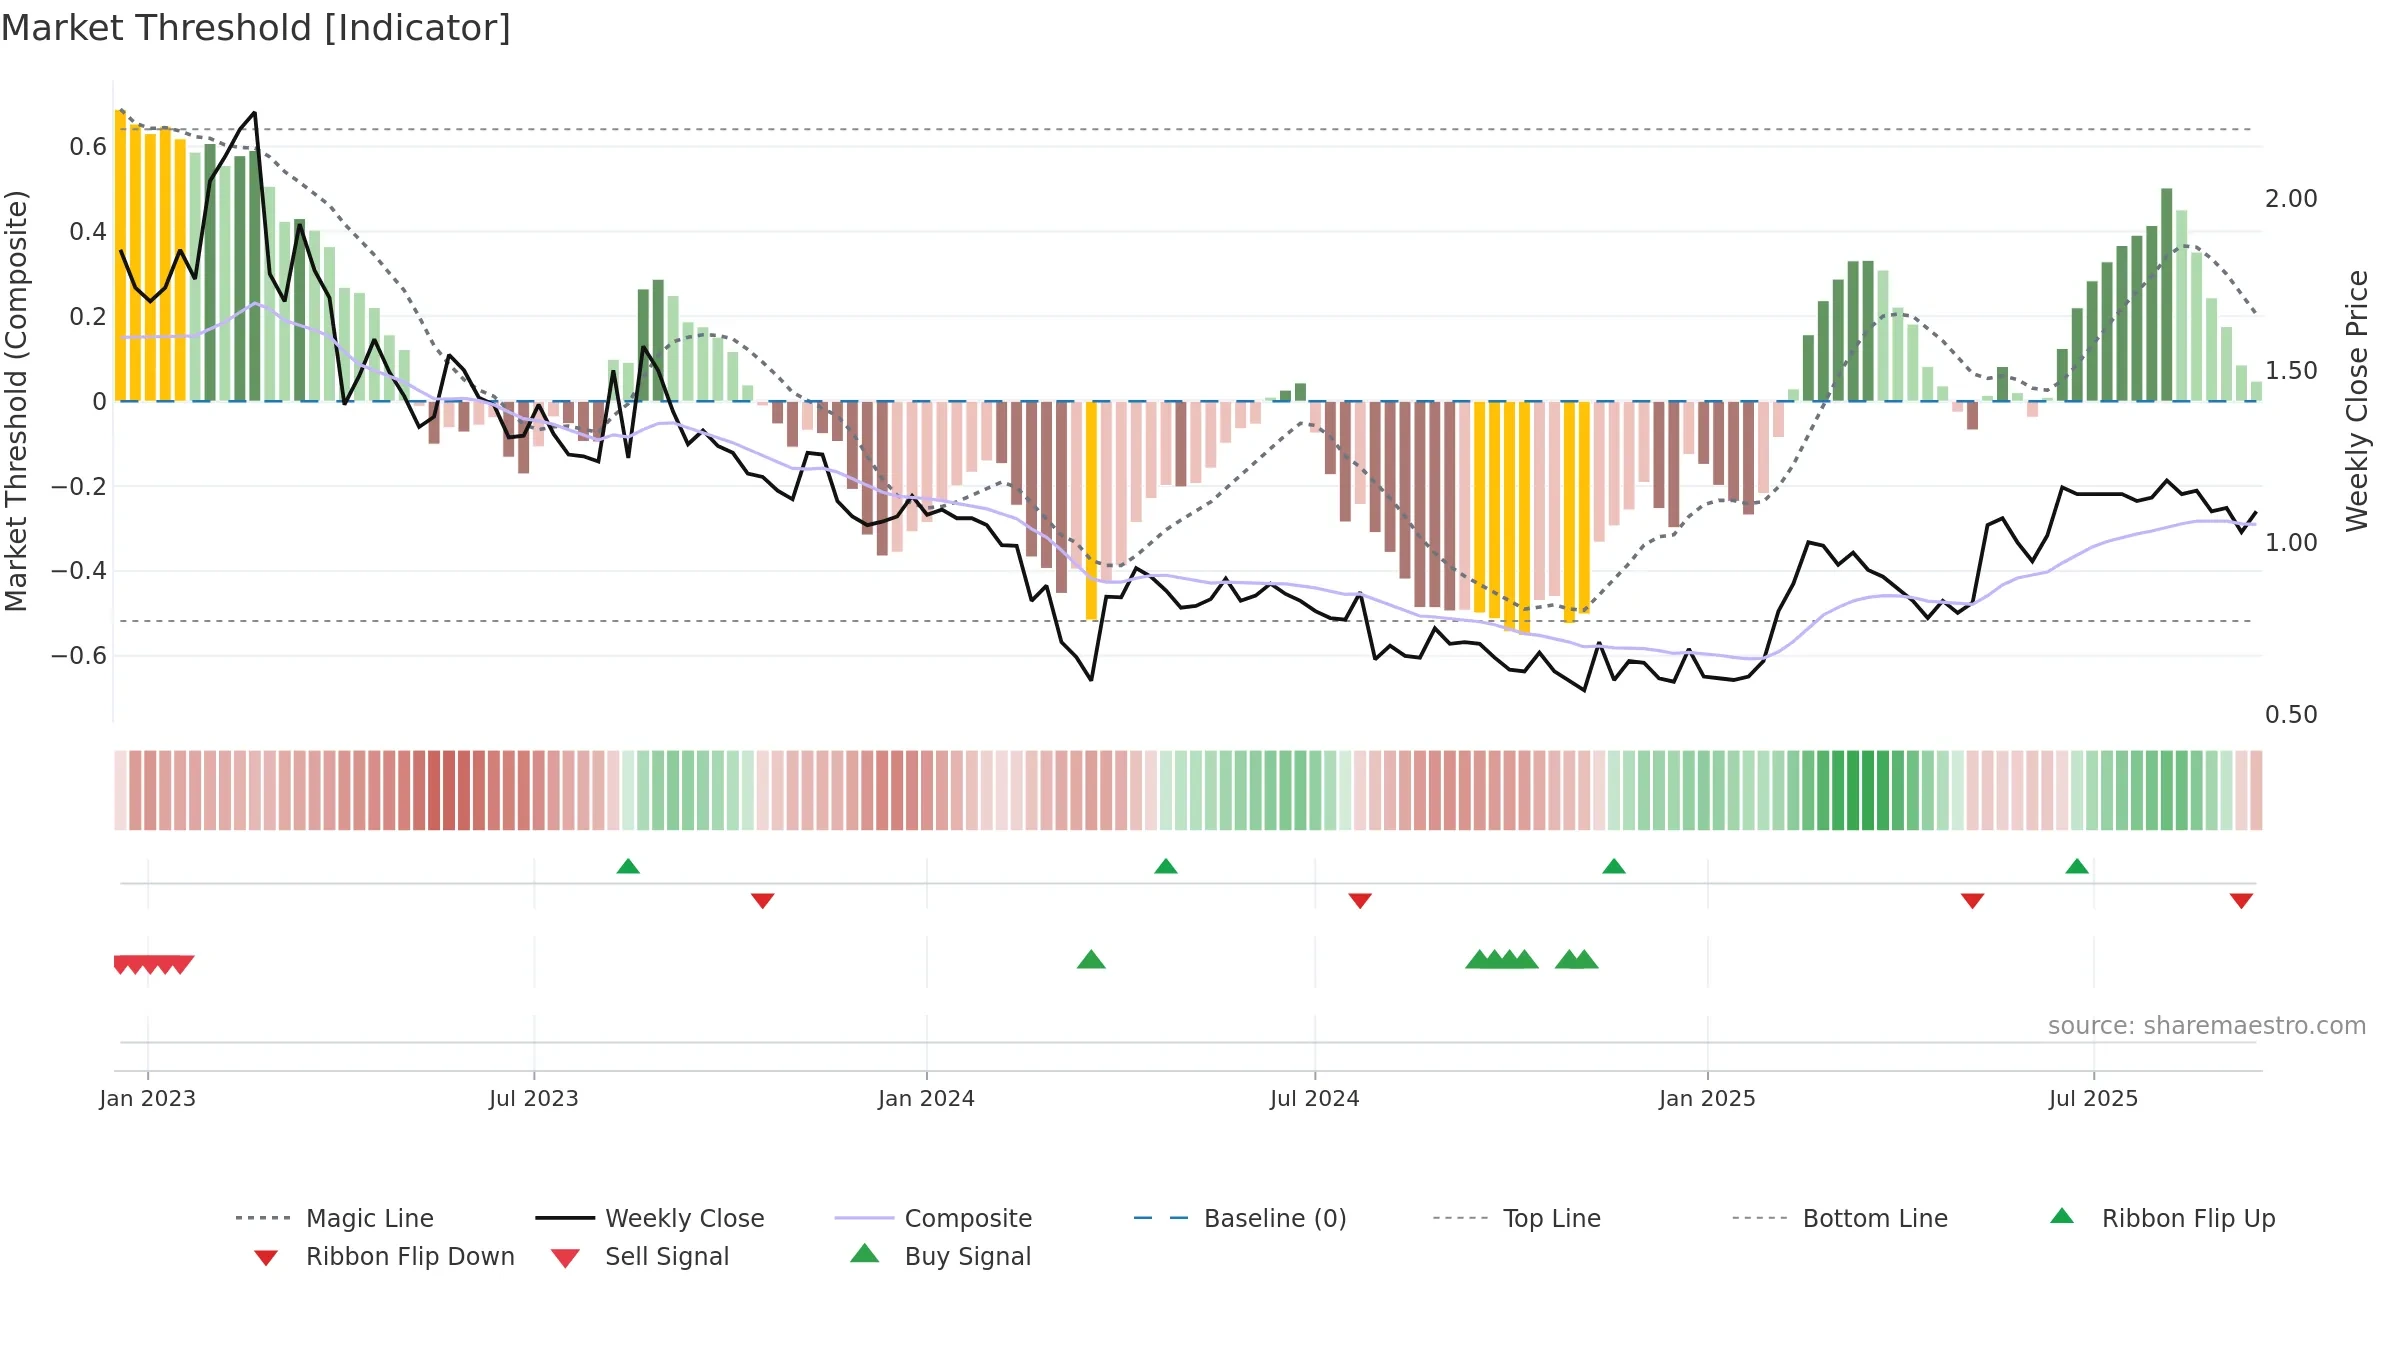Image resolution: width=2400 pixels, height=1350 pixels.
Task: Toggle the Baseline (0) legend entry
Action: (1240, 1218)
